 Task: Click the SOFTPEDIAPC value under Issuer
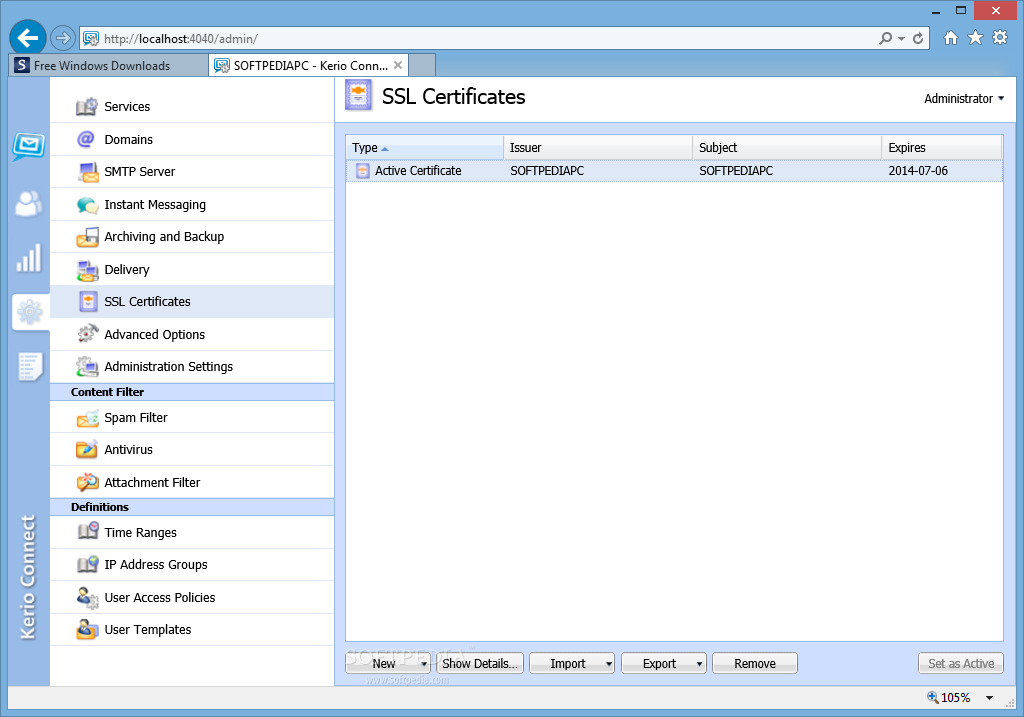547,170
